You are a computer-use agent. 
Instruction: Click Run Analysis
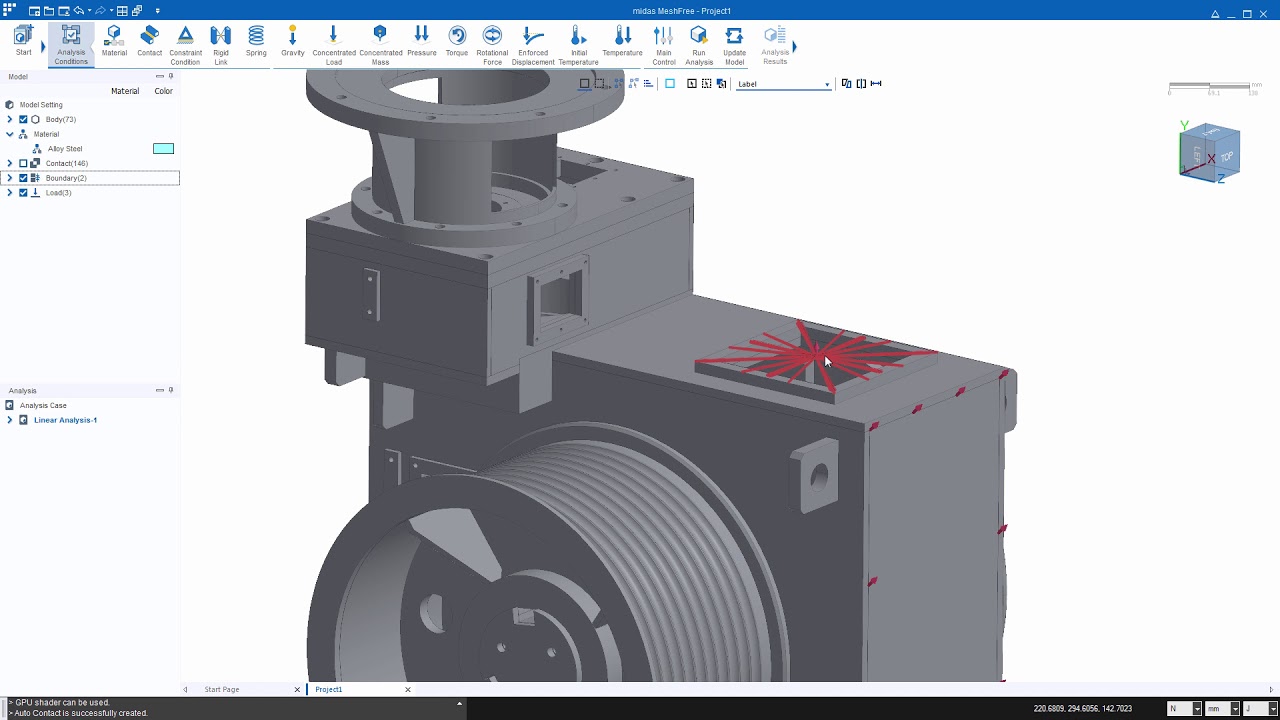pos(699,45)
